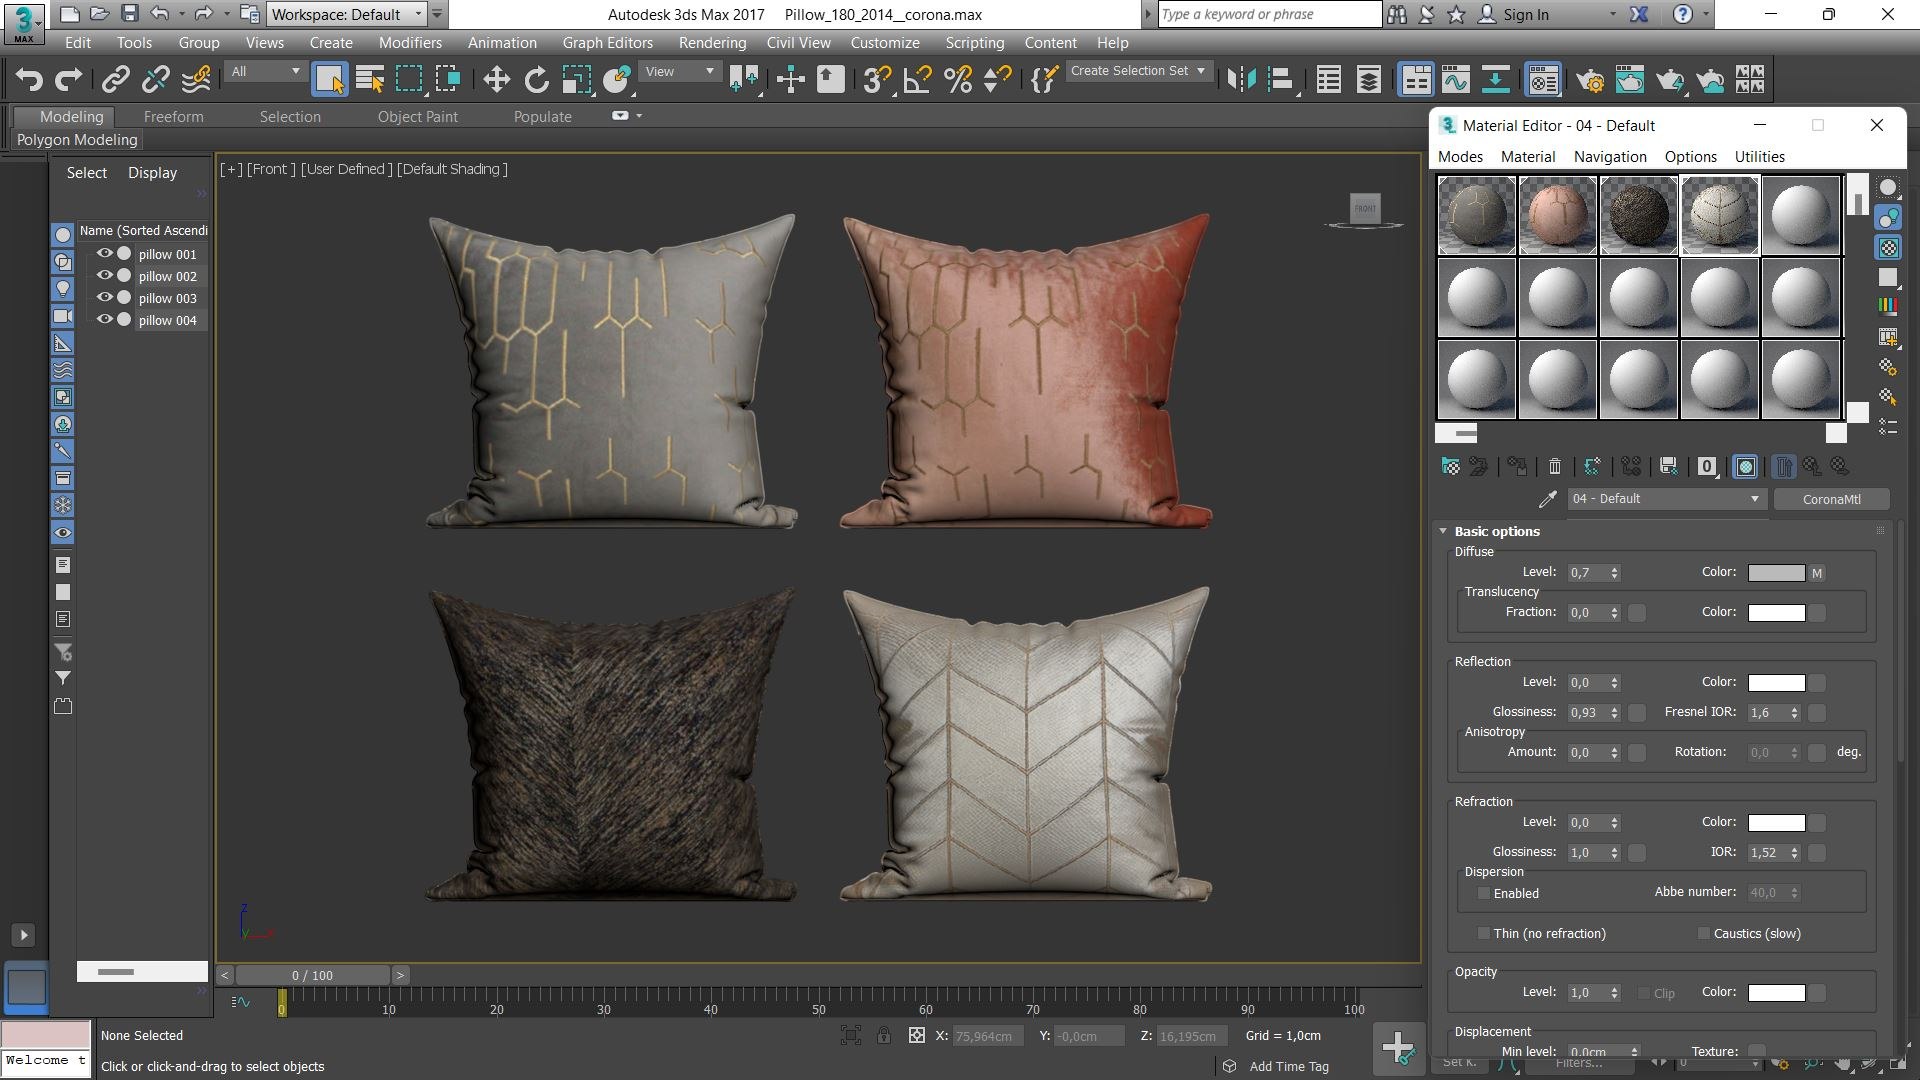The height and width of the screenshot is (1080, 1920).
Task: Click the CoronaMtl material type button
Action: (x=1831, y=499)
